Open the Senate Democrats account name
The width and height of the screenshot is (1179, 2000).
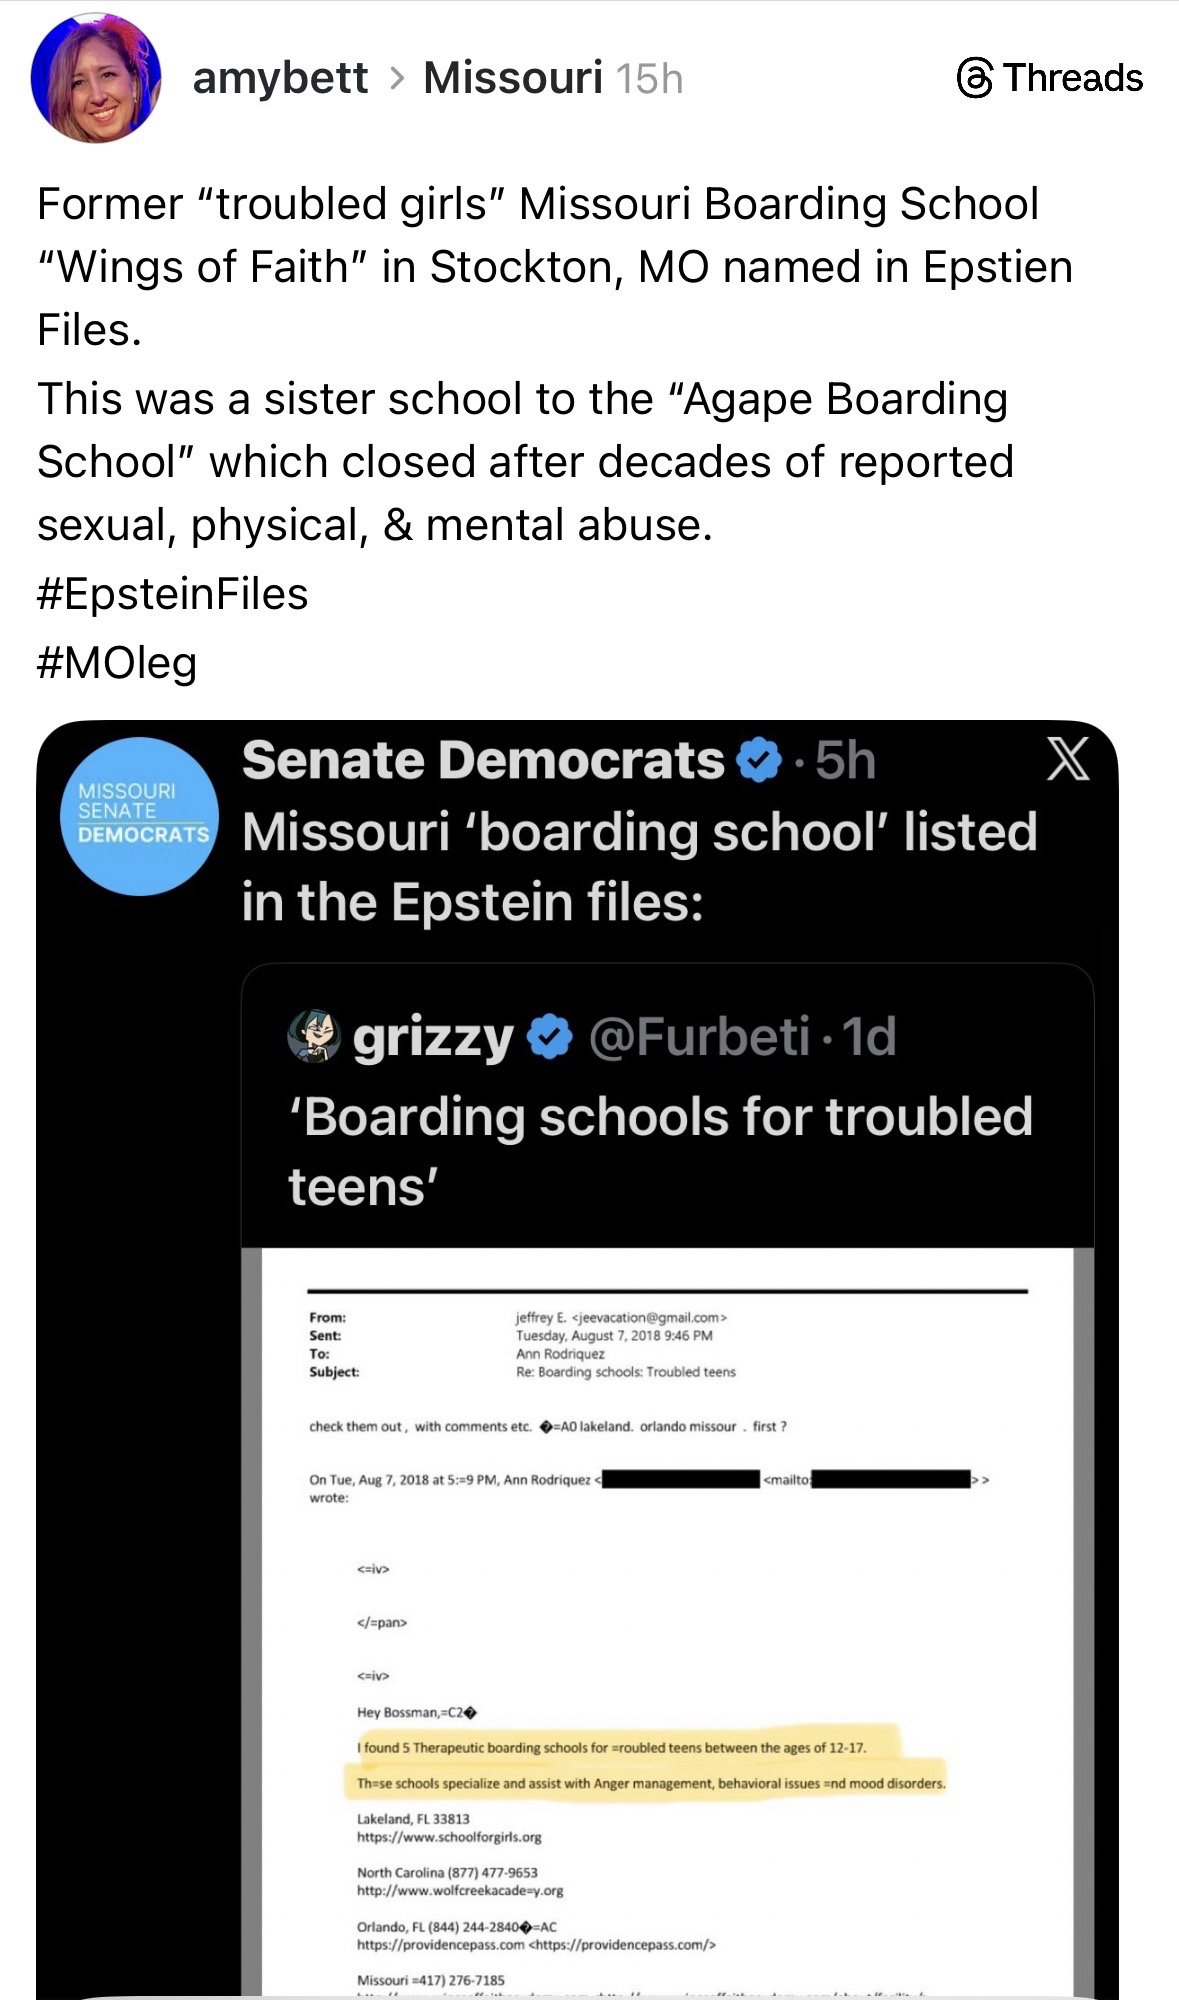483,760
